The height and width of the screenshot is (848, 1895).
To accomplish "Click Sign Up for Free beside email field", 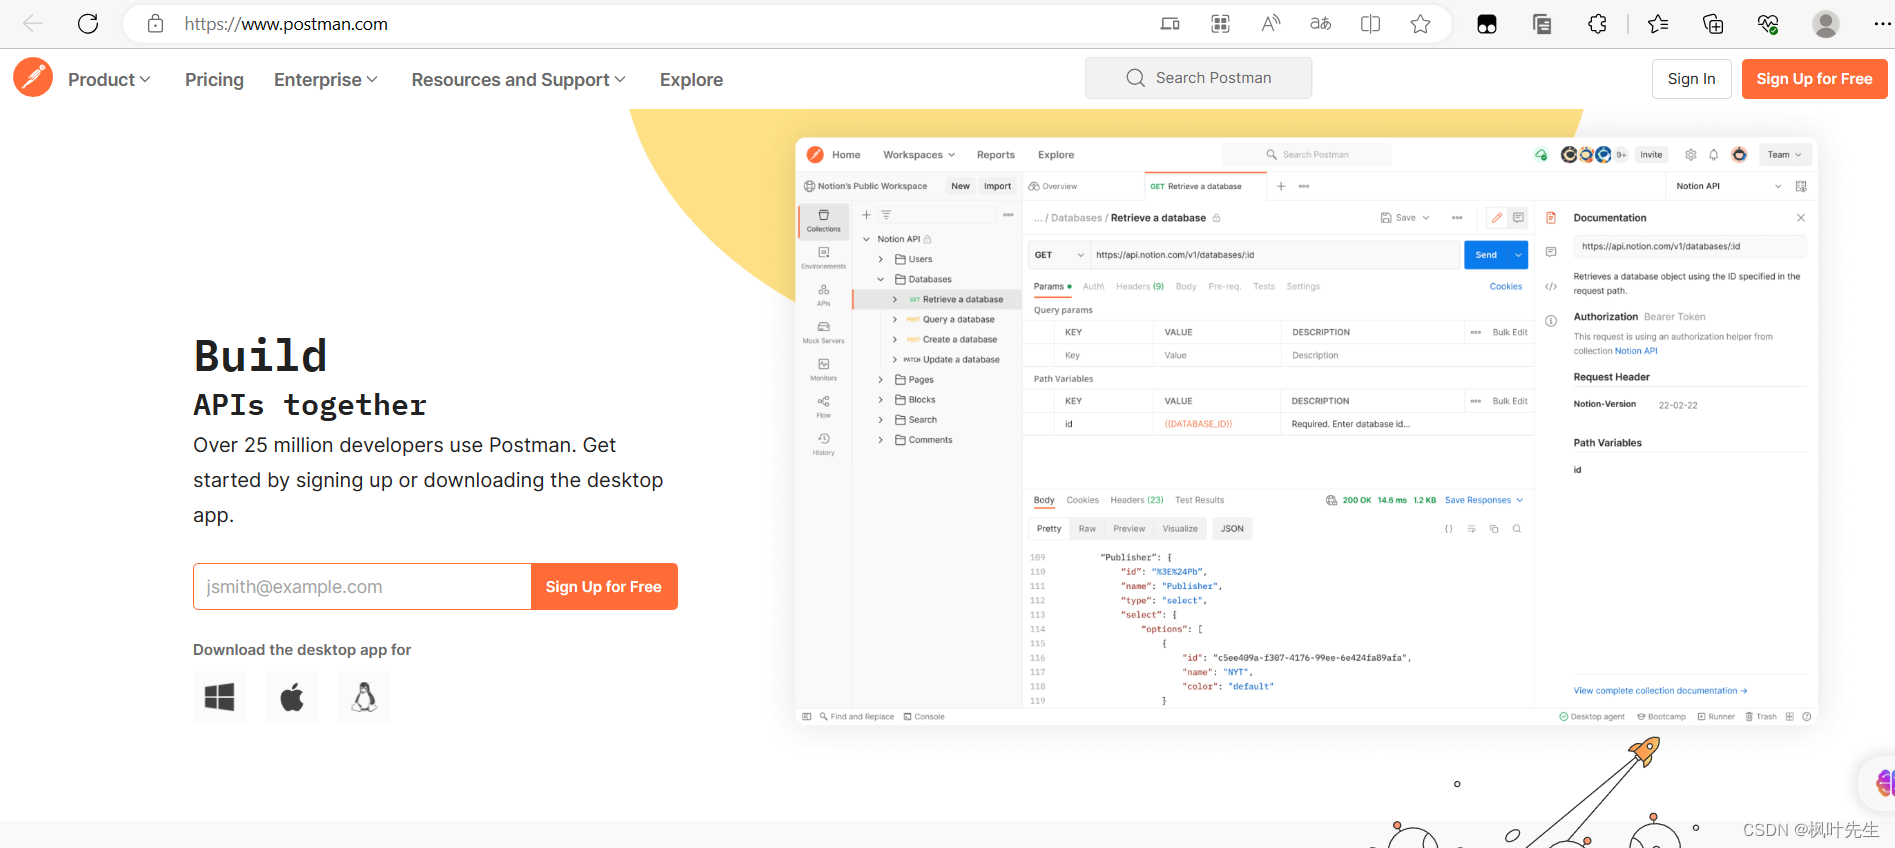I will coord(604,587).
